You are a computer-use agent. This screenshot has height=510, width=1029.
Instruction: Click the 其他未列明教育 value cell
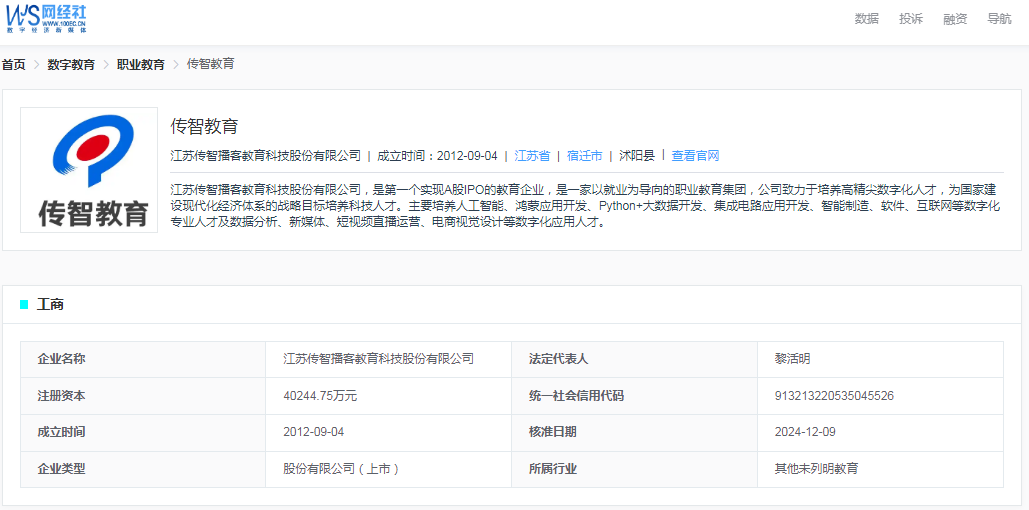[881, 469]
